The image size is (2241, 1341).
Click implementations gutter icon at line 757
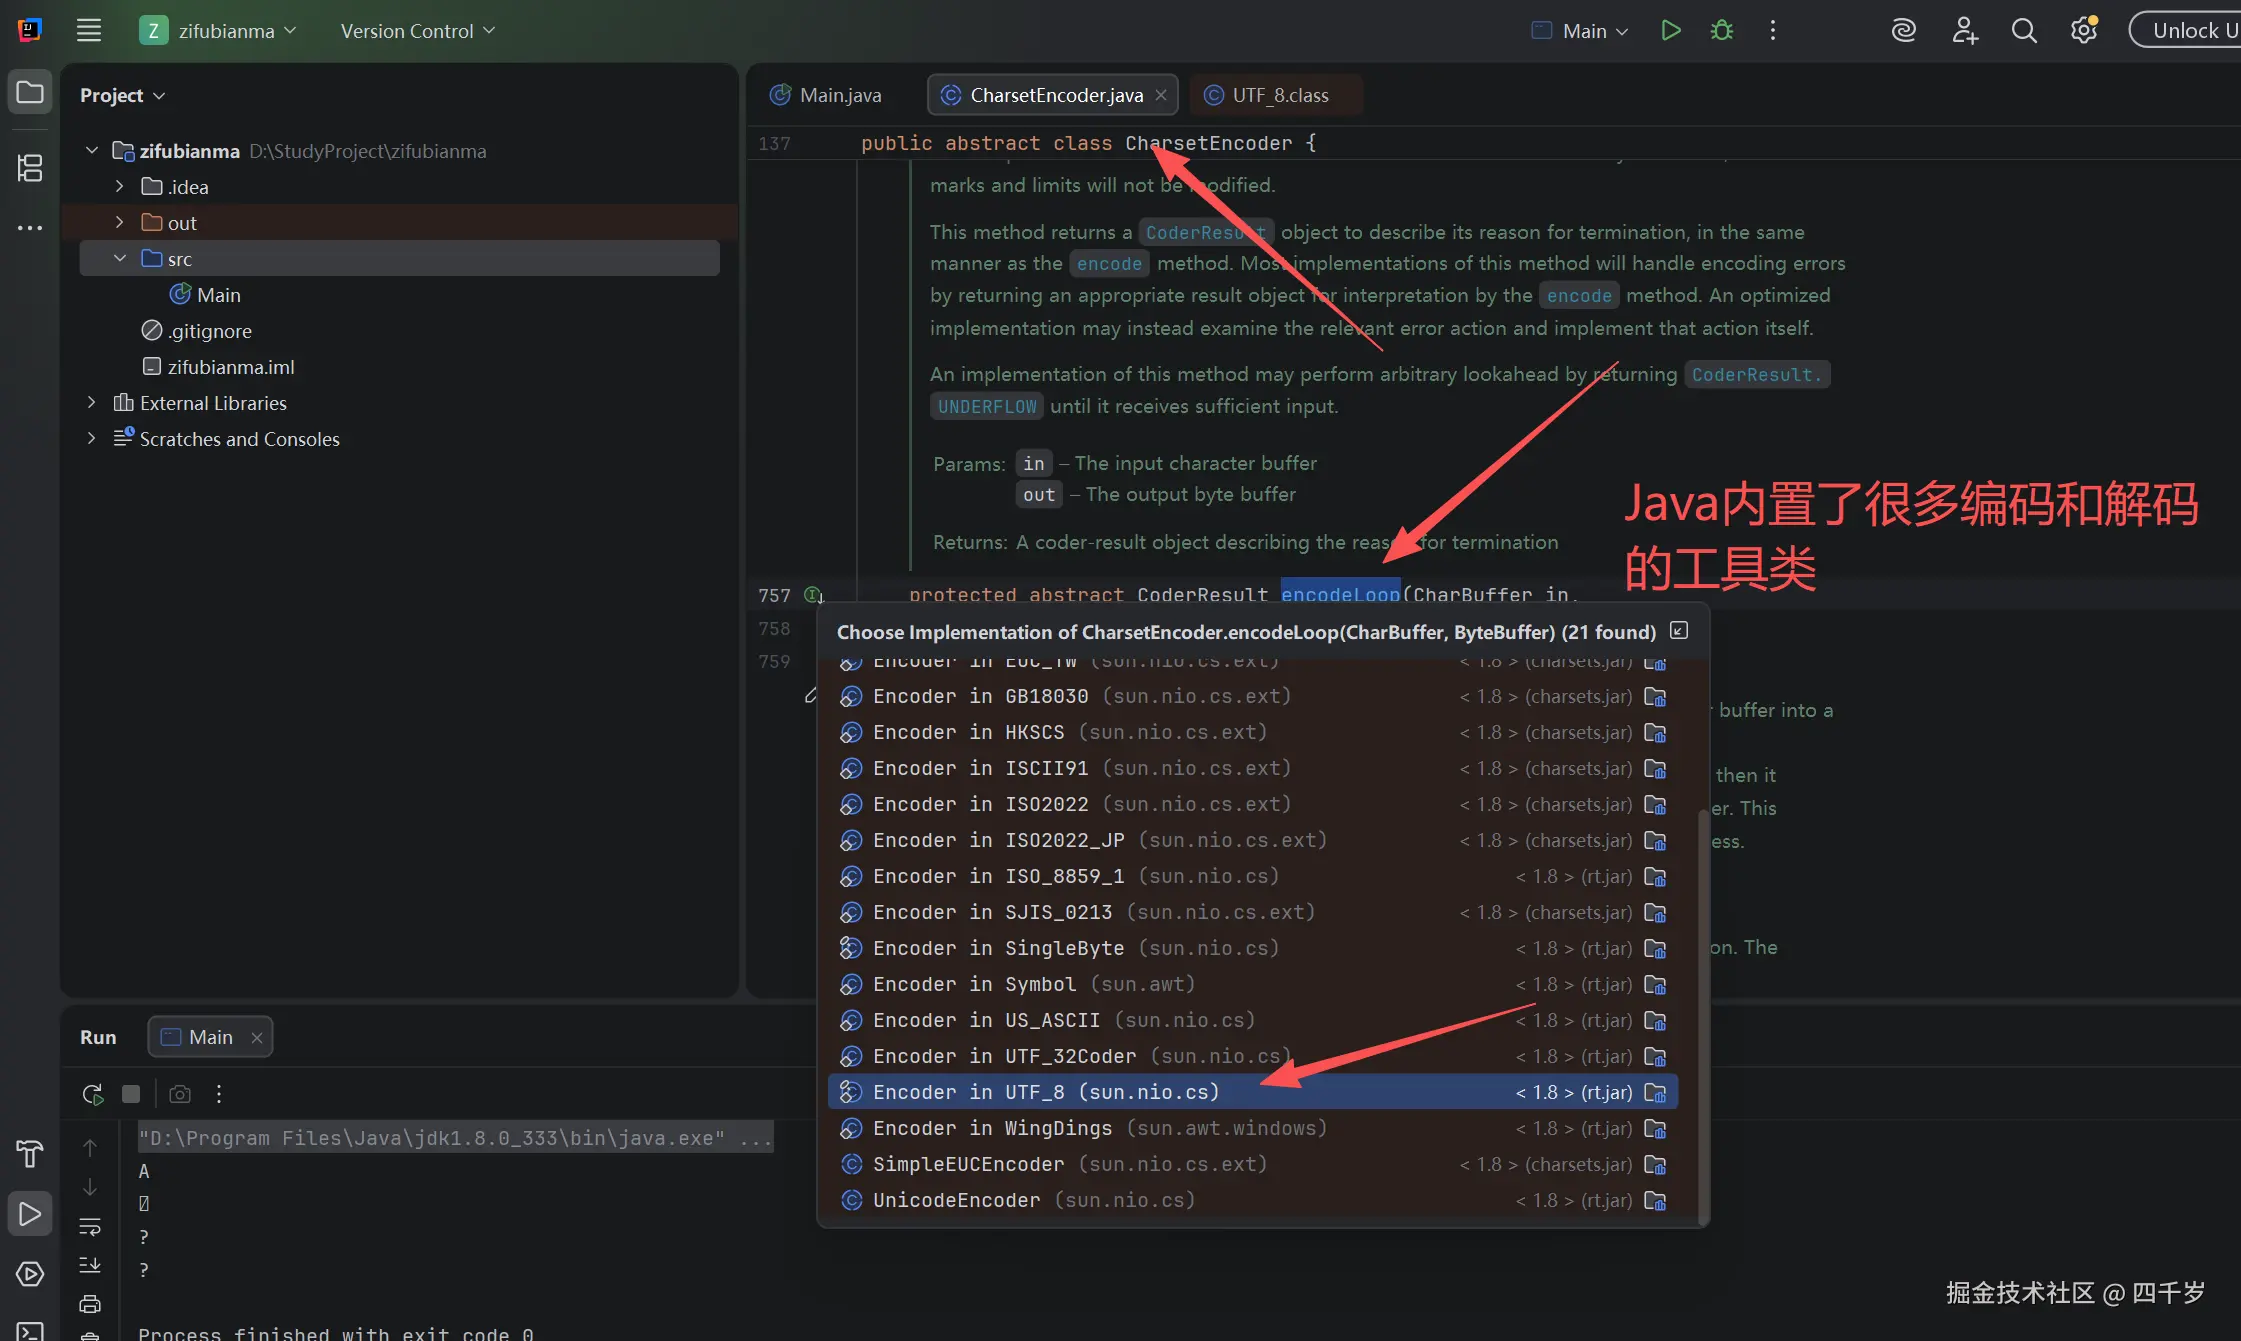(x=813, y=595)
